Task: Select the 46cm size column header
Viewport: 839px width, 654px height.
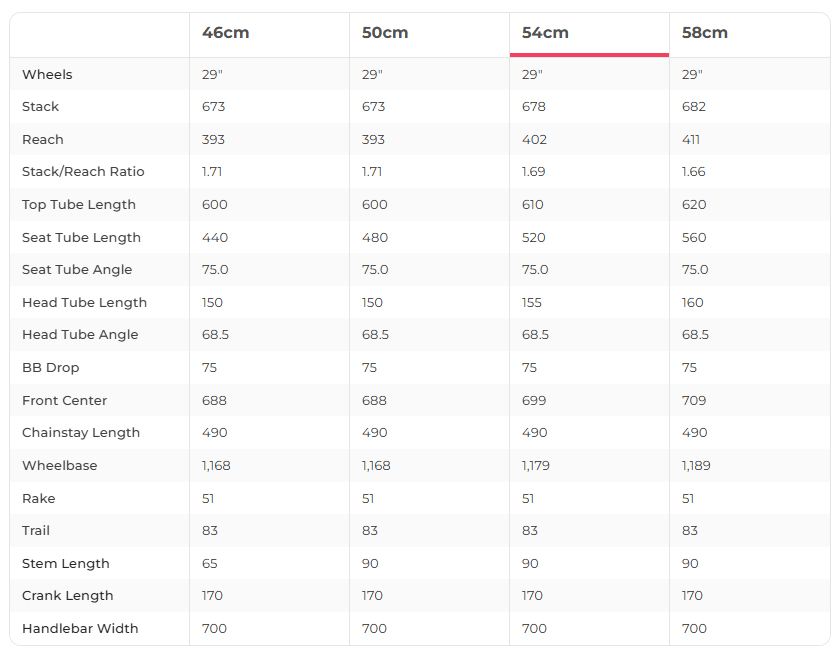Action: [x=225, y=33]
